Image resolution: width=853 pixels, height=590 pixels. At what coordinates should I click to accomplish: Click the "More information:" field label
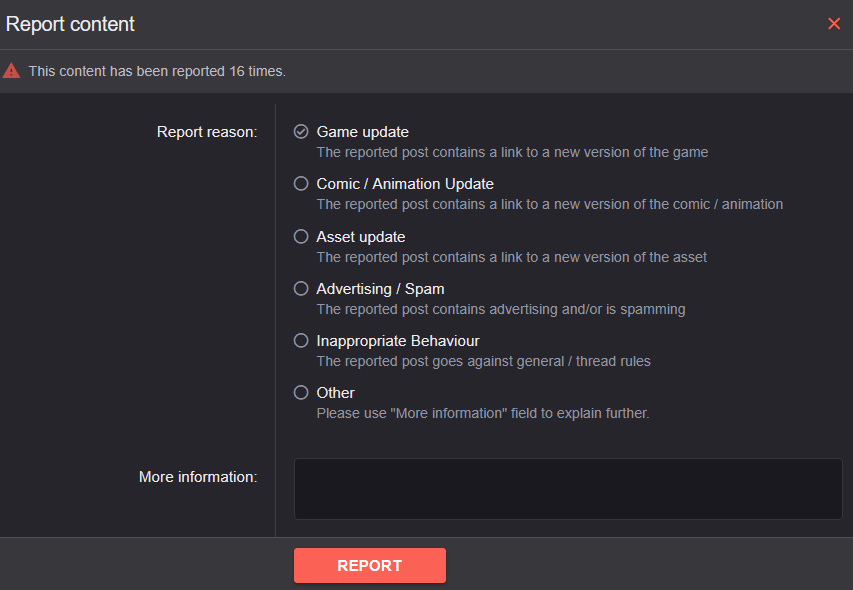(x=198, y=477)
